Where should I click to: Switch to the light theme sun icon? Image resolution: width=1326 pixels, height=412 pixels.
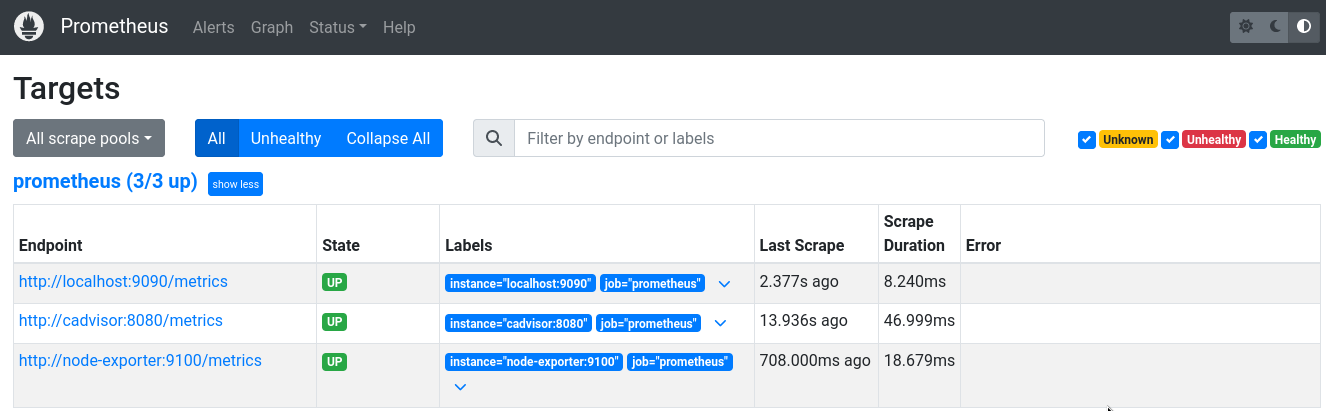[1246, 27]
